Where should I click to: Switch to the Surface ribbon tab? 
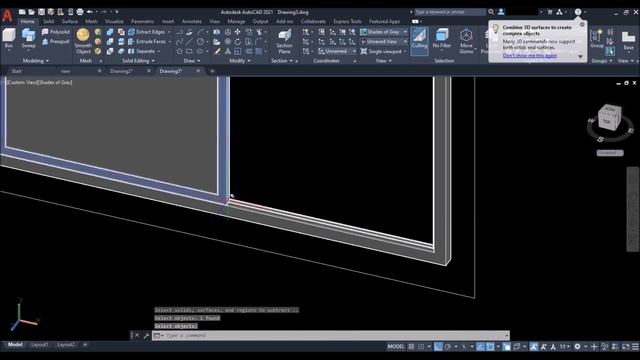(70, 21)
